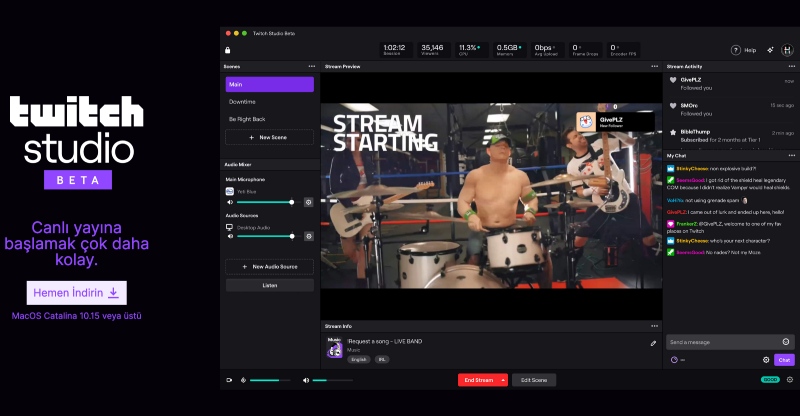The image size is (800, 416).
Task: Mute the Main Microphone speaker icon
Action: (x=230, y=202)
